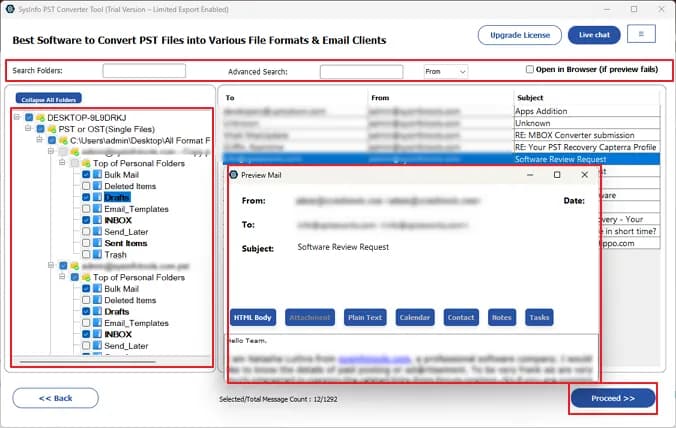The height and width of the screenshot is (428, 676).
Task: Click the Advanced Search input field
Action: (361, 72)
